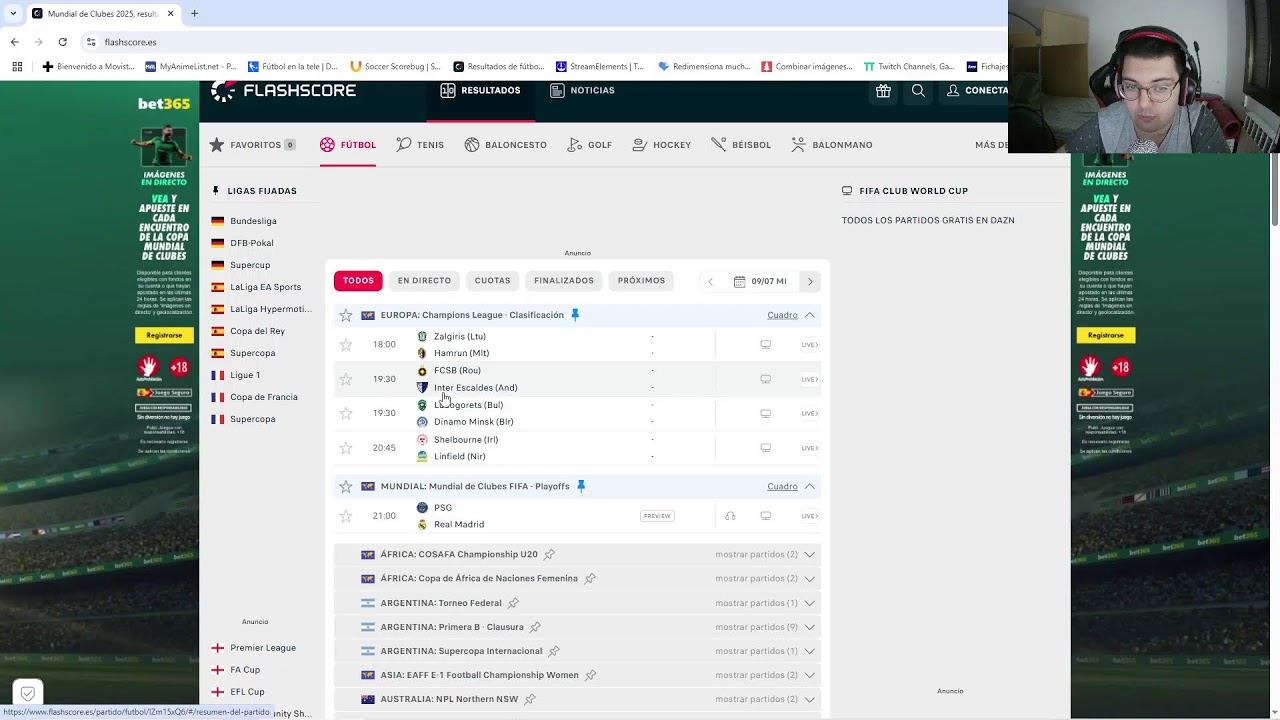Open Soccer Scorebug bookmark
Viewport: 1280px width, 720px height.
(396, 67)
